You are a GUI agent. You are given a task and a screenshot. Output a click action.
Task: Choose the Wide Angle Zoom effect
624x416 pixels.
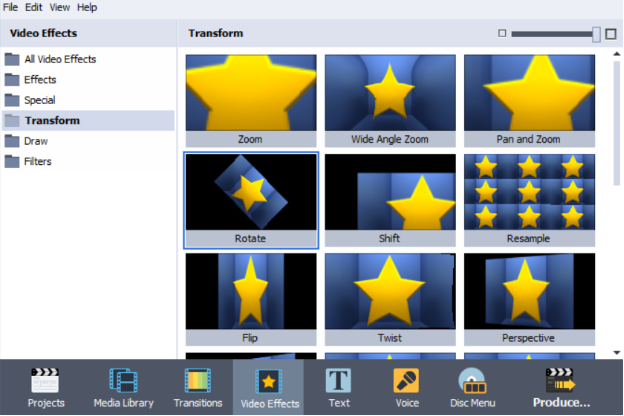tap(390, 101)
